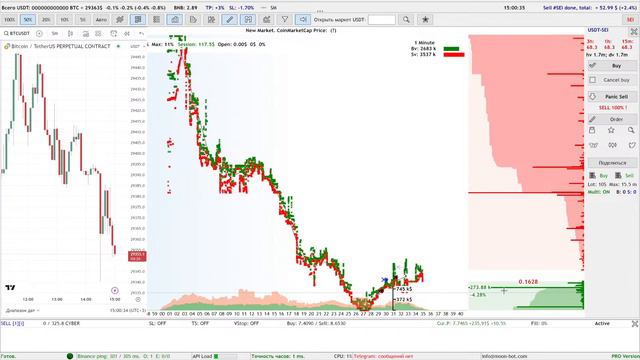The width and height of the screenshot is (640, 360).
Task: Click the Buy button
Action: click(x=612, y=66)
